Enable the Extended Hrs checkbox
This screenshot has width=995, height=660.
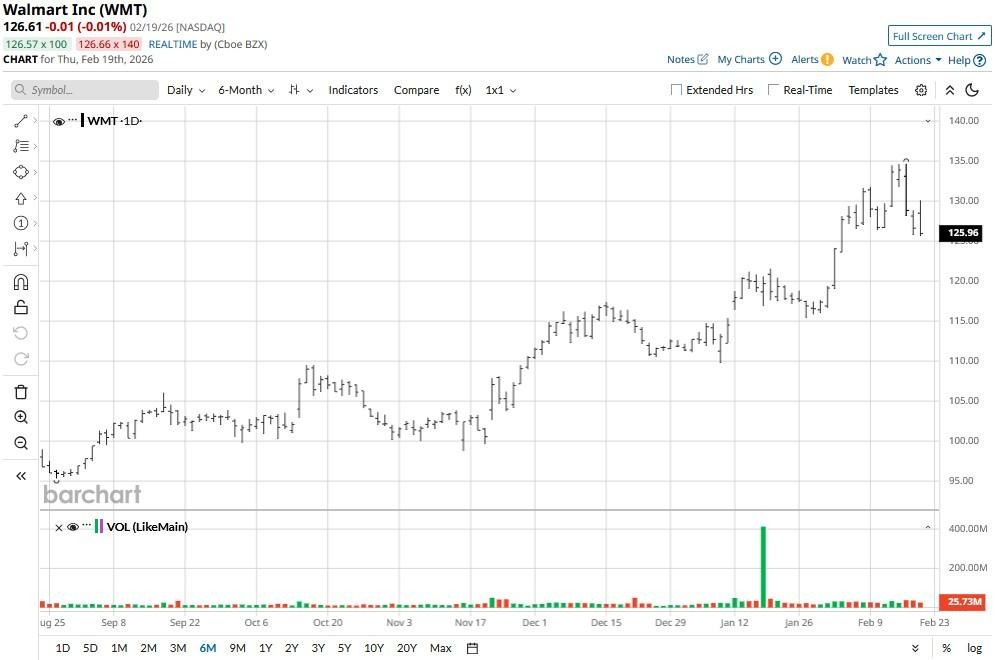click(676, 90)
